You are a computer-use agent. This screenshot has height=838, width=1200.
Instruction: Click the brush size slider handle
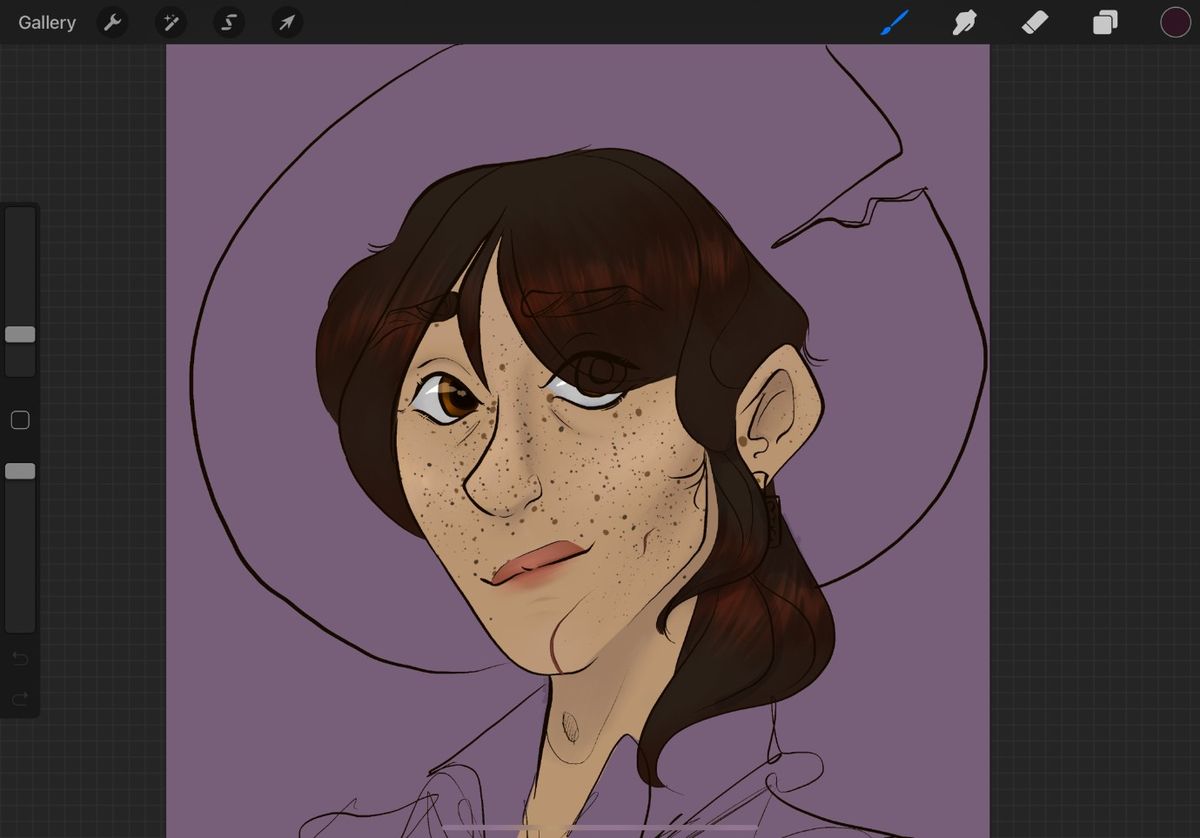[x=20, y=334]
